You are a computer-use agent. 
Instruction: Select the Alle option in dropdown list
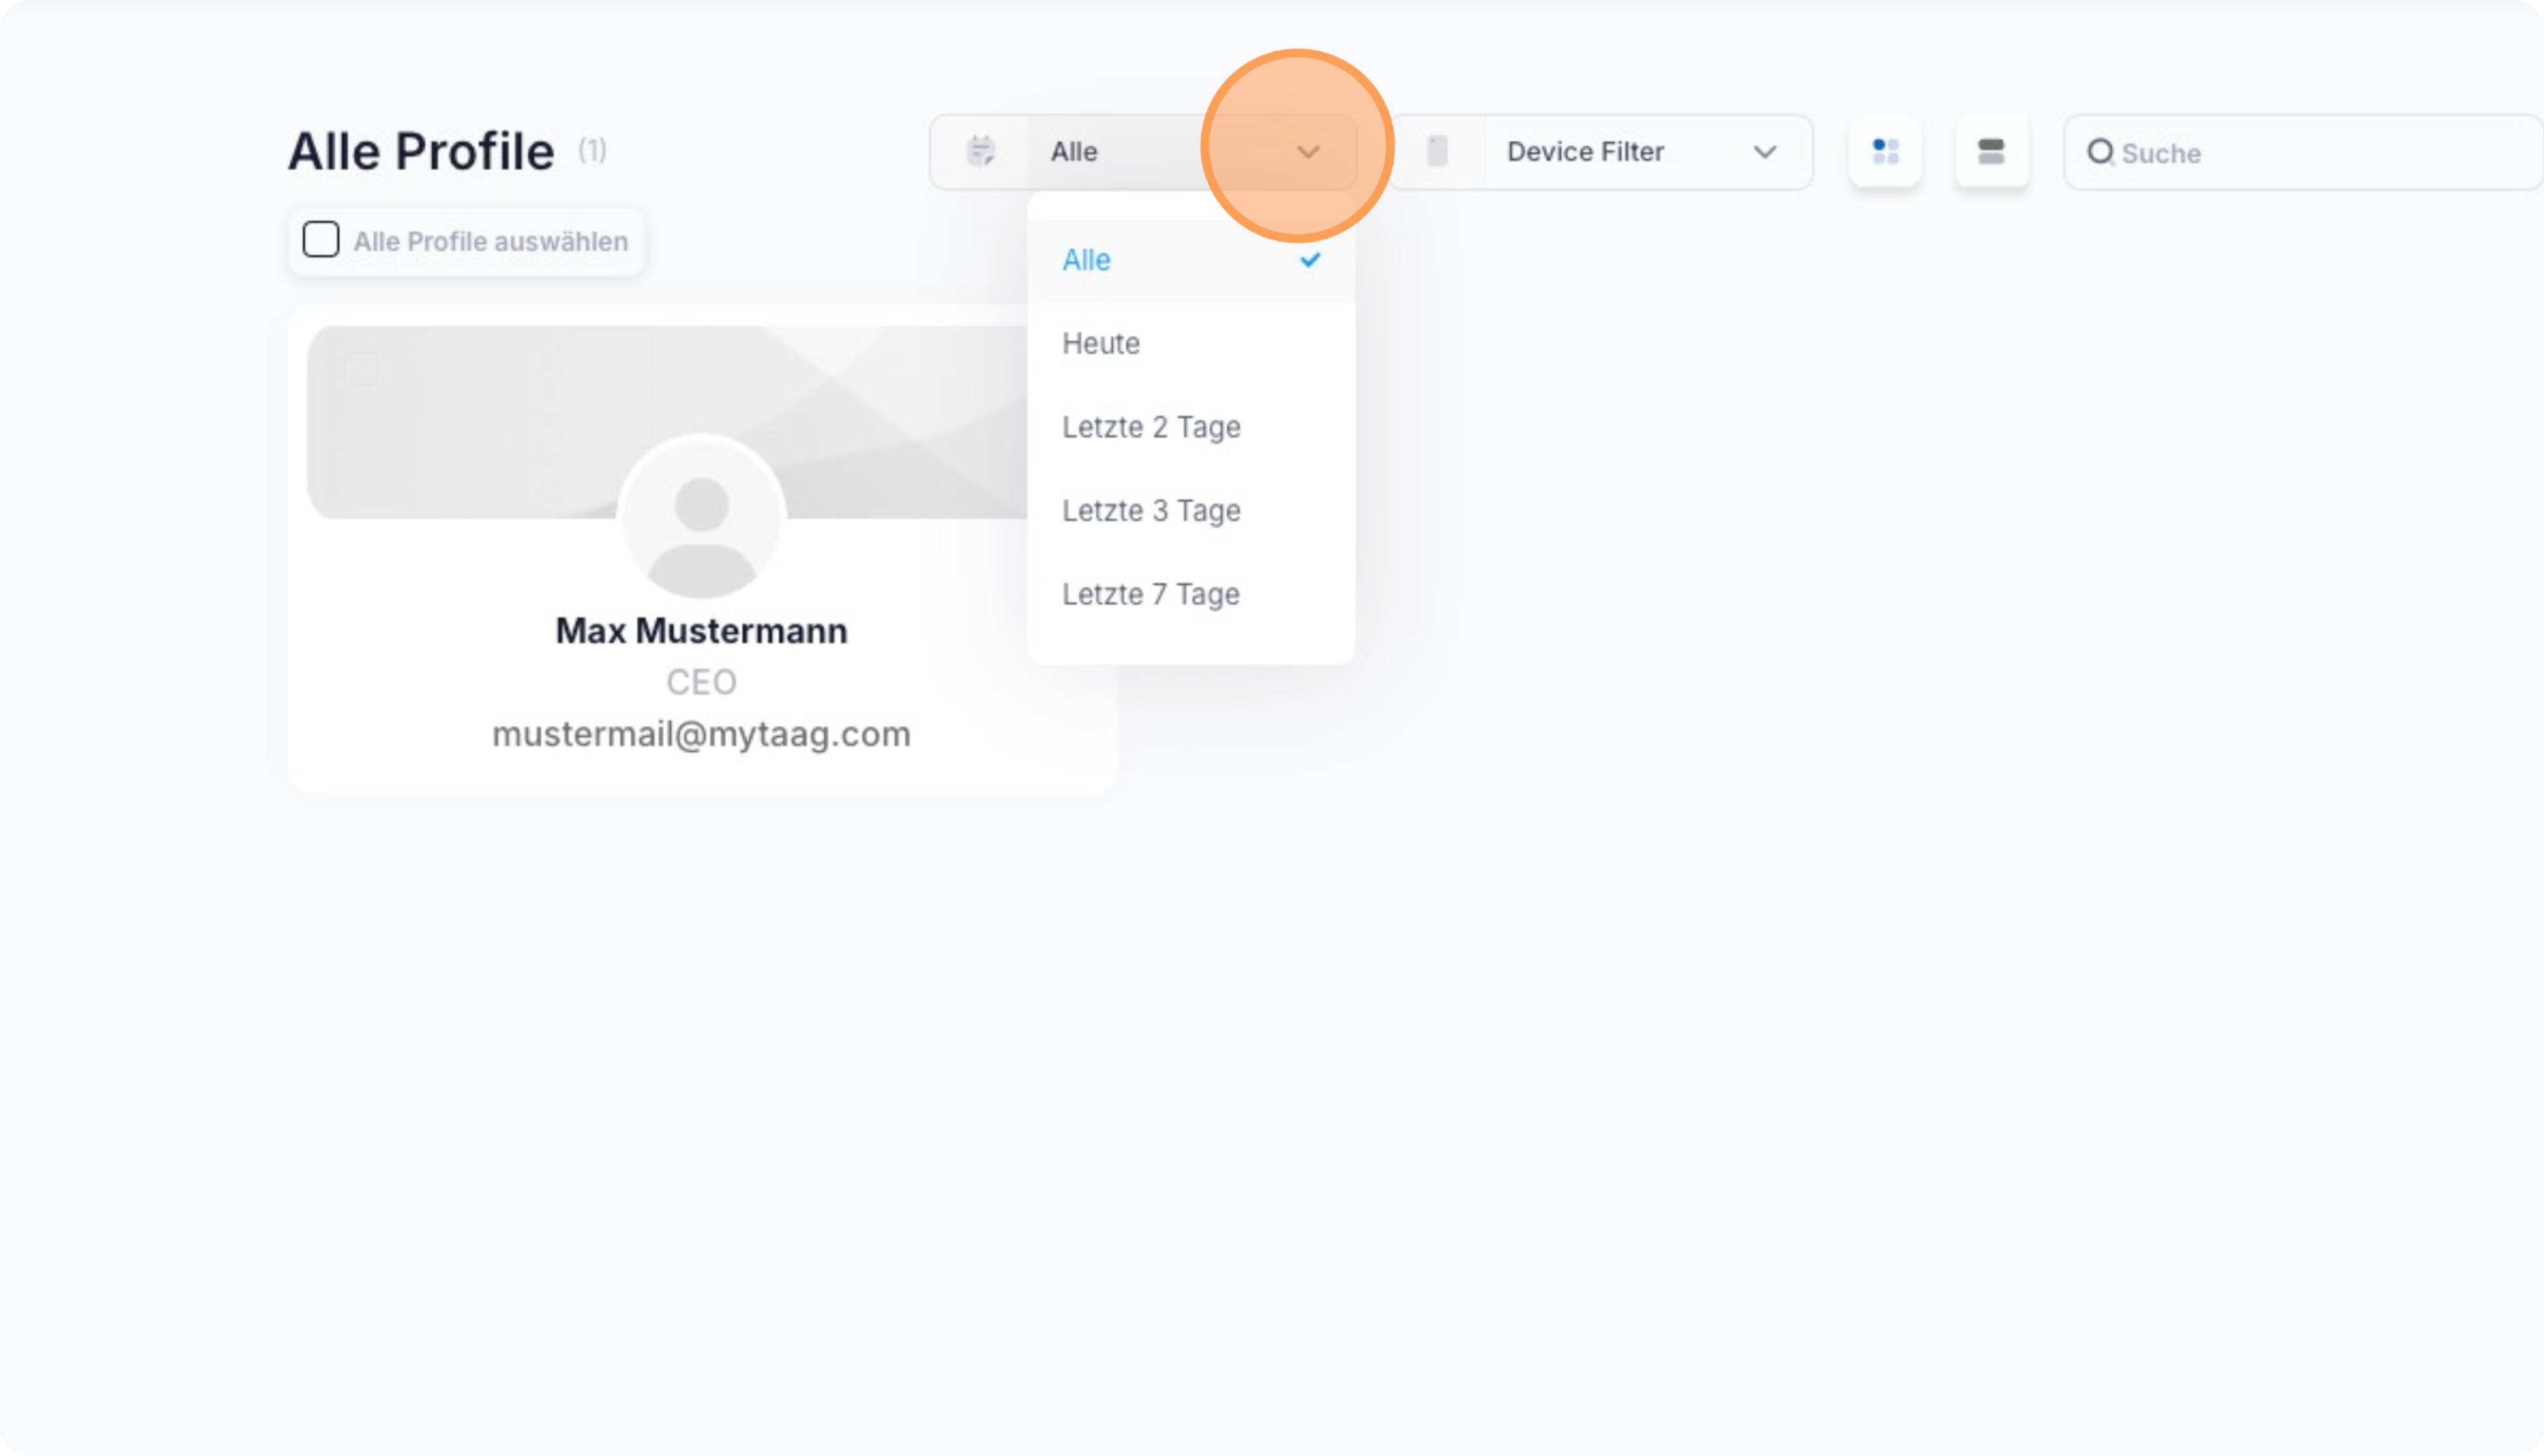(x=1087, y=260)
